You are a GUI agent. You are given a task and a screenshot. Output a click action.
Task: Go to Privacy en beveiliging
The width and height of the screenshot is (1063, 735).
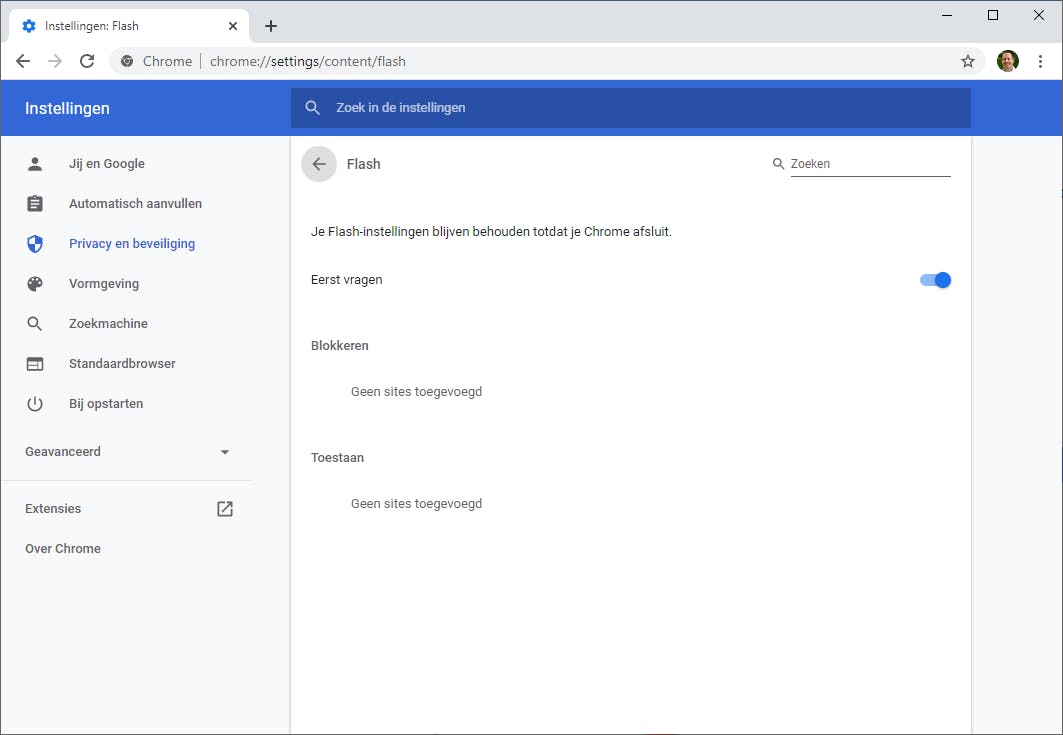(x=132, y=244)
